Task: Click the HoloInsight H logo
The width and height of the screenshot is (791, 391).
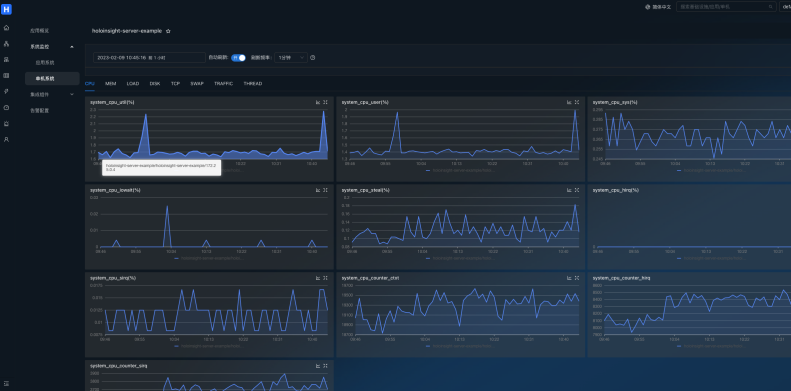Action: point(7,9)
